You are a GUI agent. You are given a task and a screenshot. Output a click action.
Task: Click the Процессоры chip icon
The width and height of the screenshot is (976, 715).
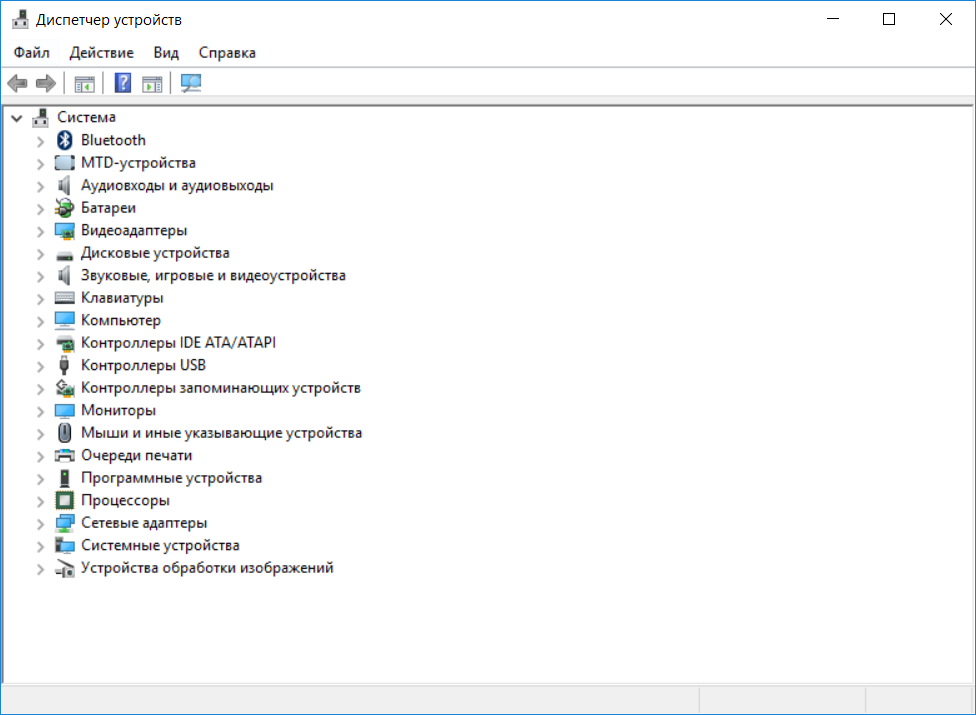(65, 500)
